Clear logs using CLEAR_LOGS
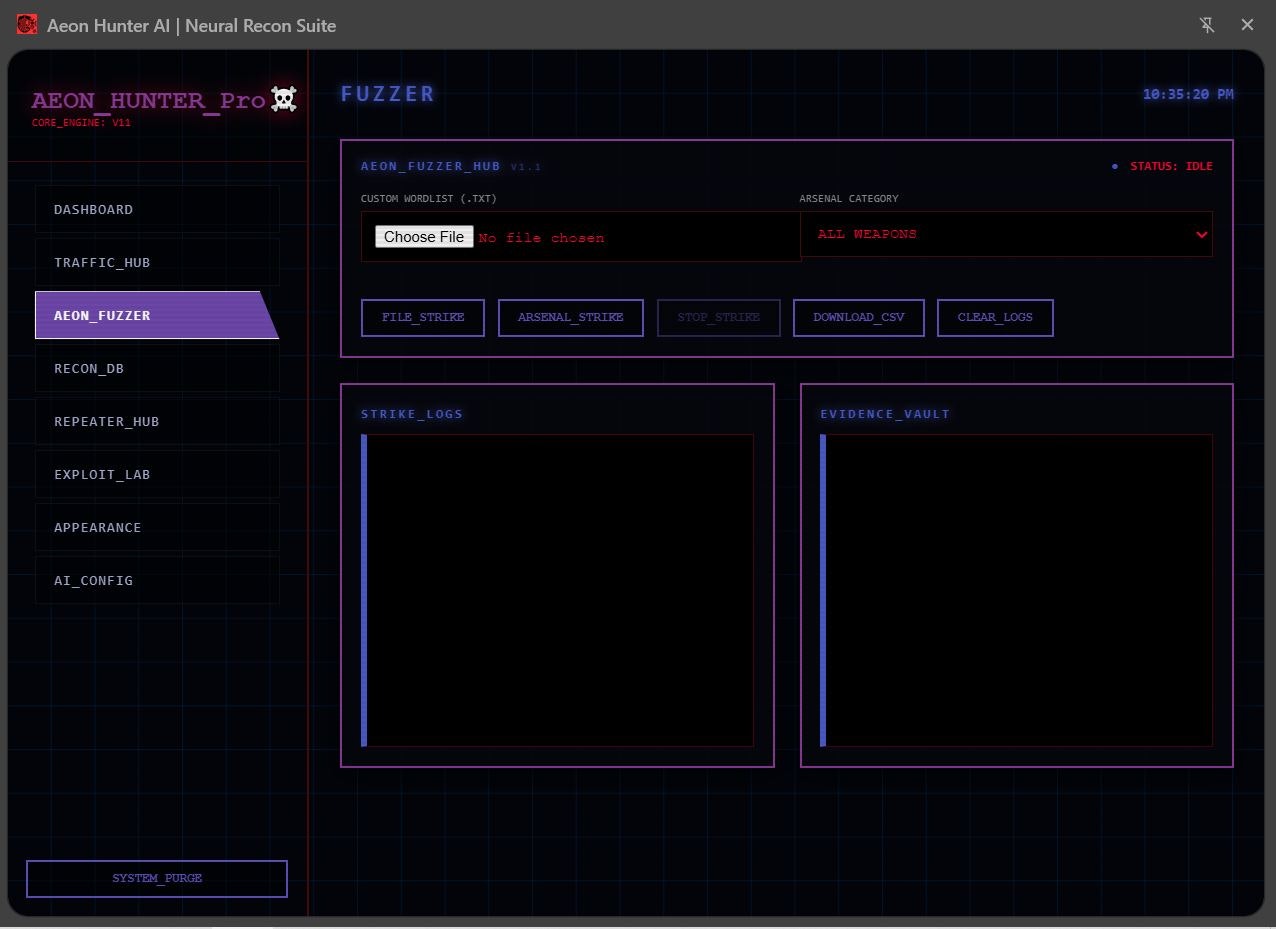The image size is (1276, 929). [995, 317]
